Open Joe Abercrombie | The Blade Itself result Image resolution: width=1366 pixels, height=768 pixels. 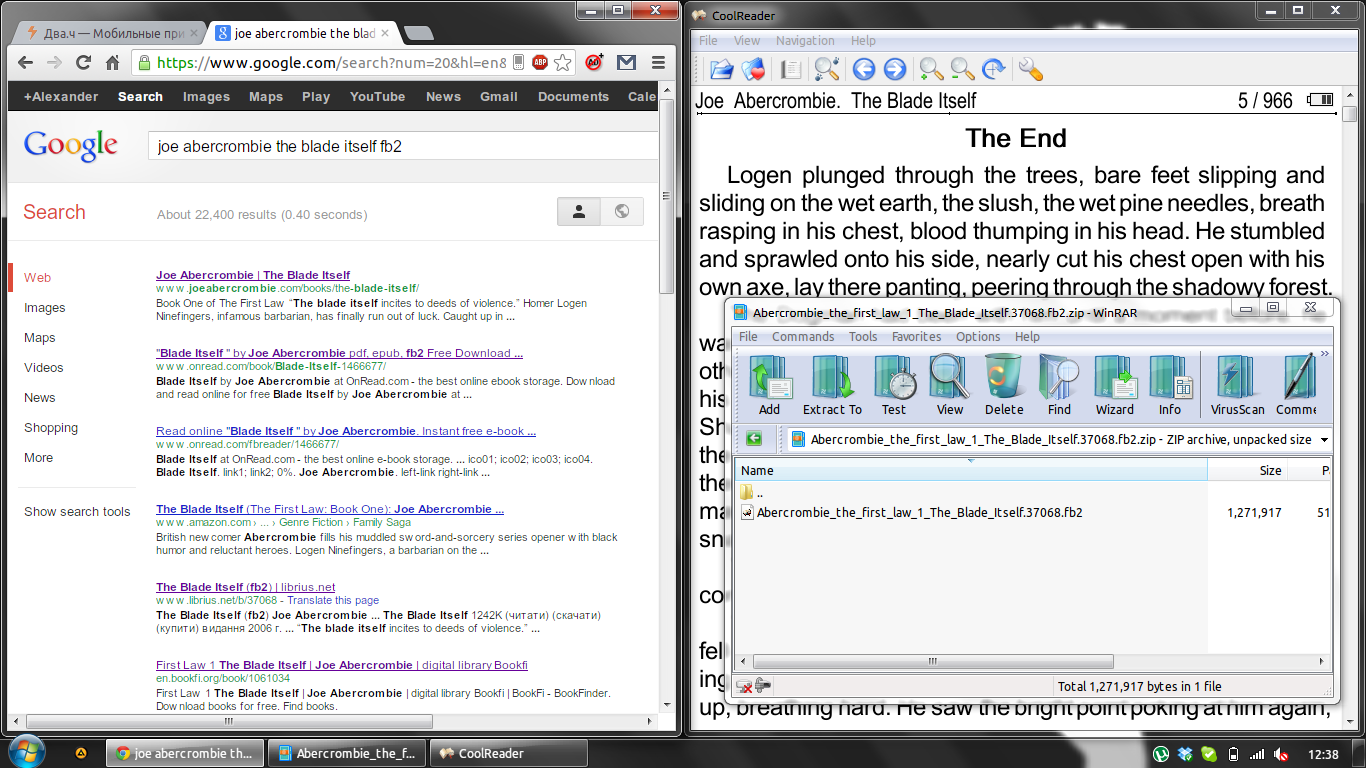point(253,275)
